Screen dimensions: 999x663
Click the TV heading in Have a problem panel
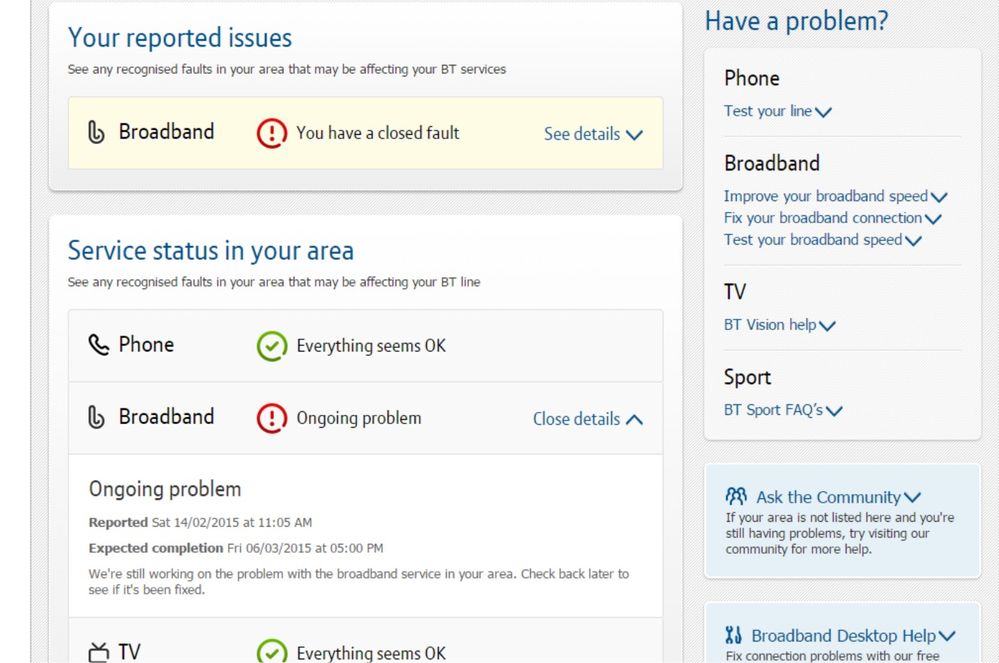[x=735, y=292]
